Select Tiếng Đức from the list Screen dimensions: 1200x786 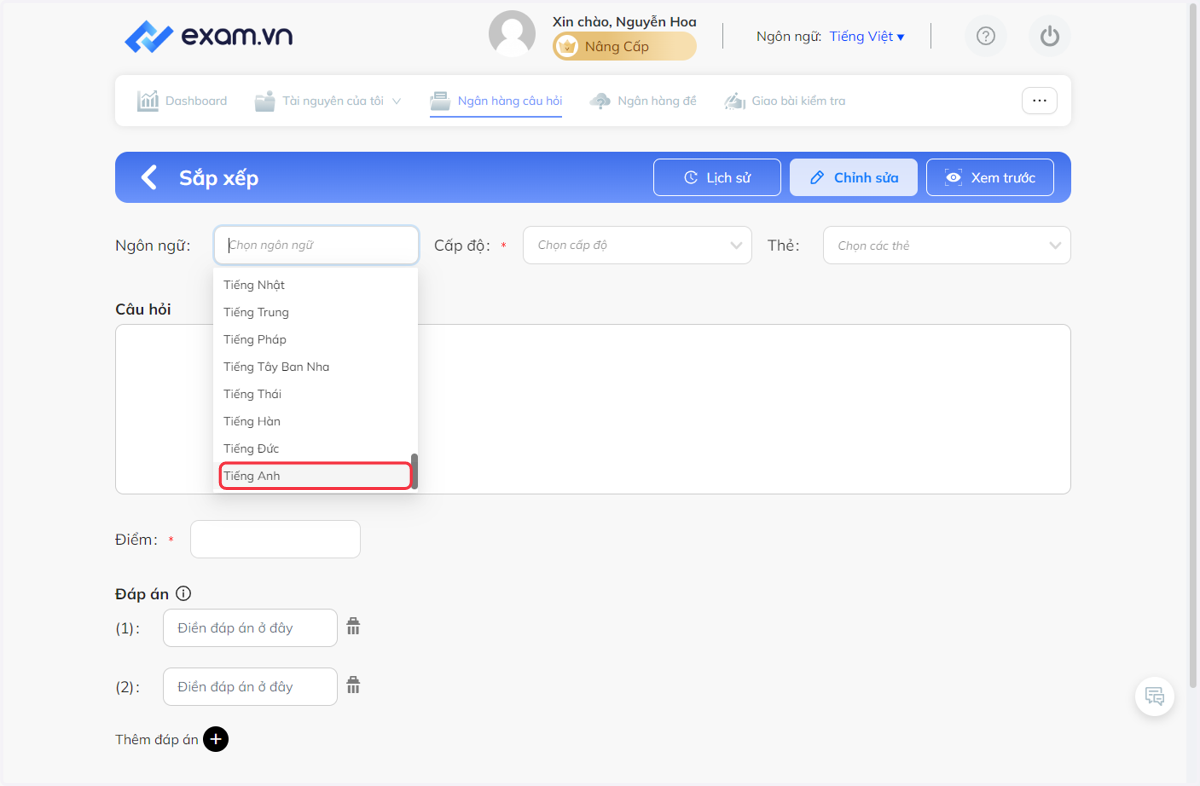pos(315,448)
